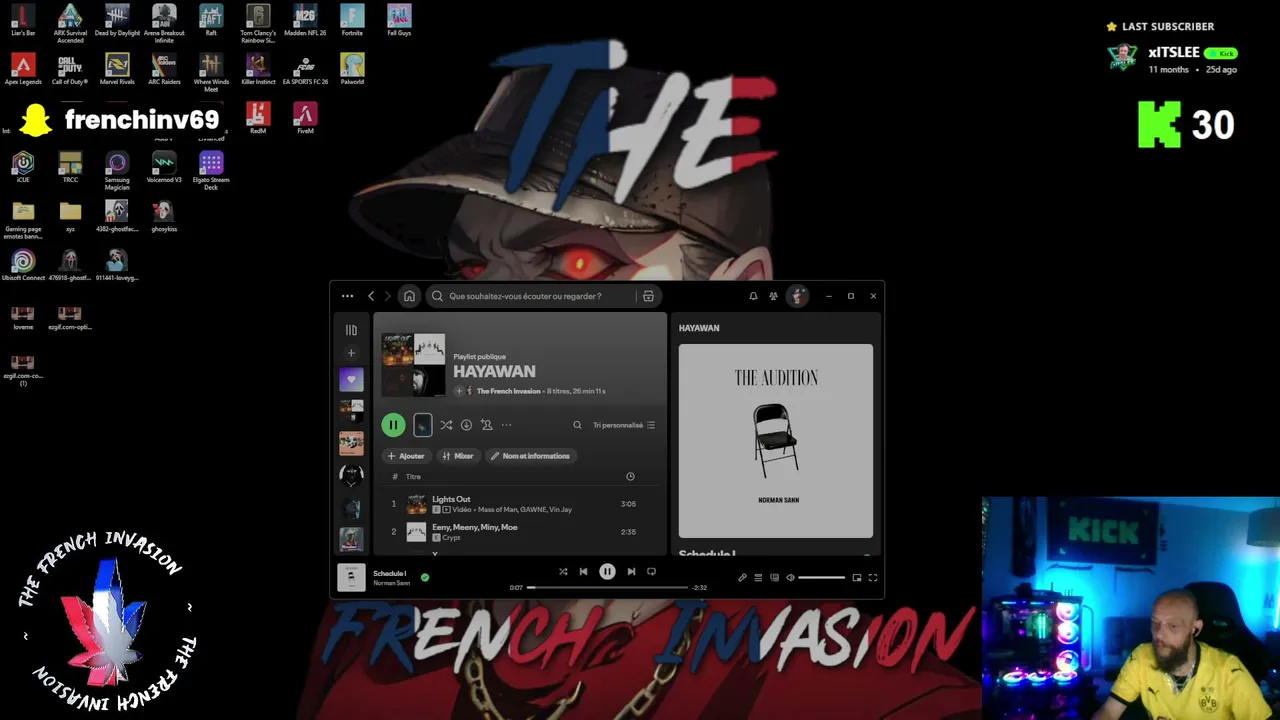Open Spotify's three-dot main menu
This screenshot has width=1280, height=720.
point(347,296)
